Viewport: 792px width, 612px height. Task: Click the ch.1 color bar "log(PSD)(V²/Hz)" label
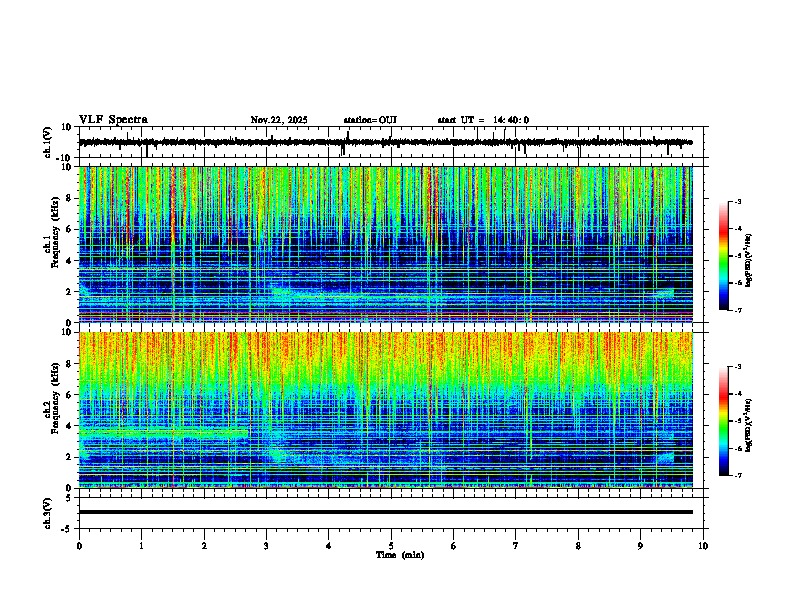tap(749, 260)
